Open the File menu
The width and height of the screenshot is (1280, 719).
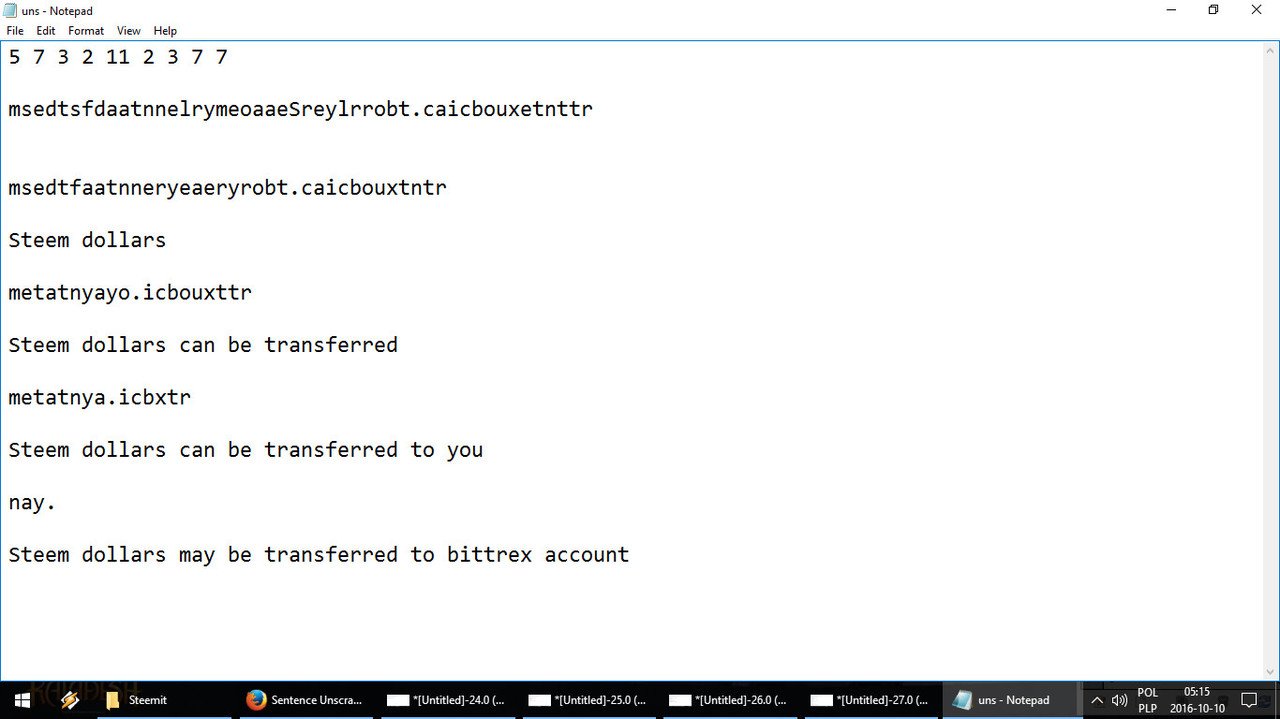pyautogui.click(x=15, y=31)
